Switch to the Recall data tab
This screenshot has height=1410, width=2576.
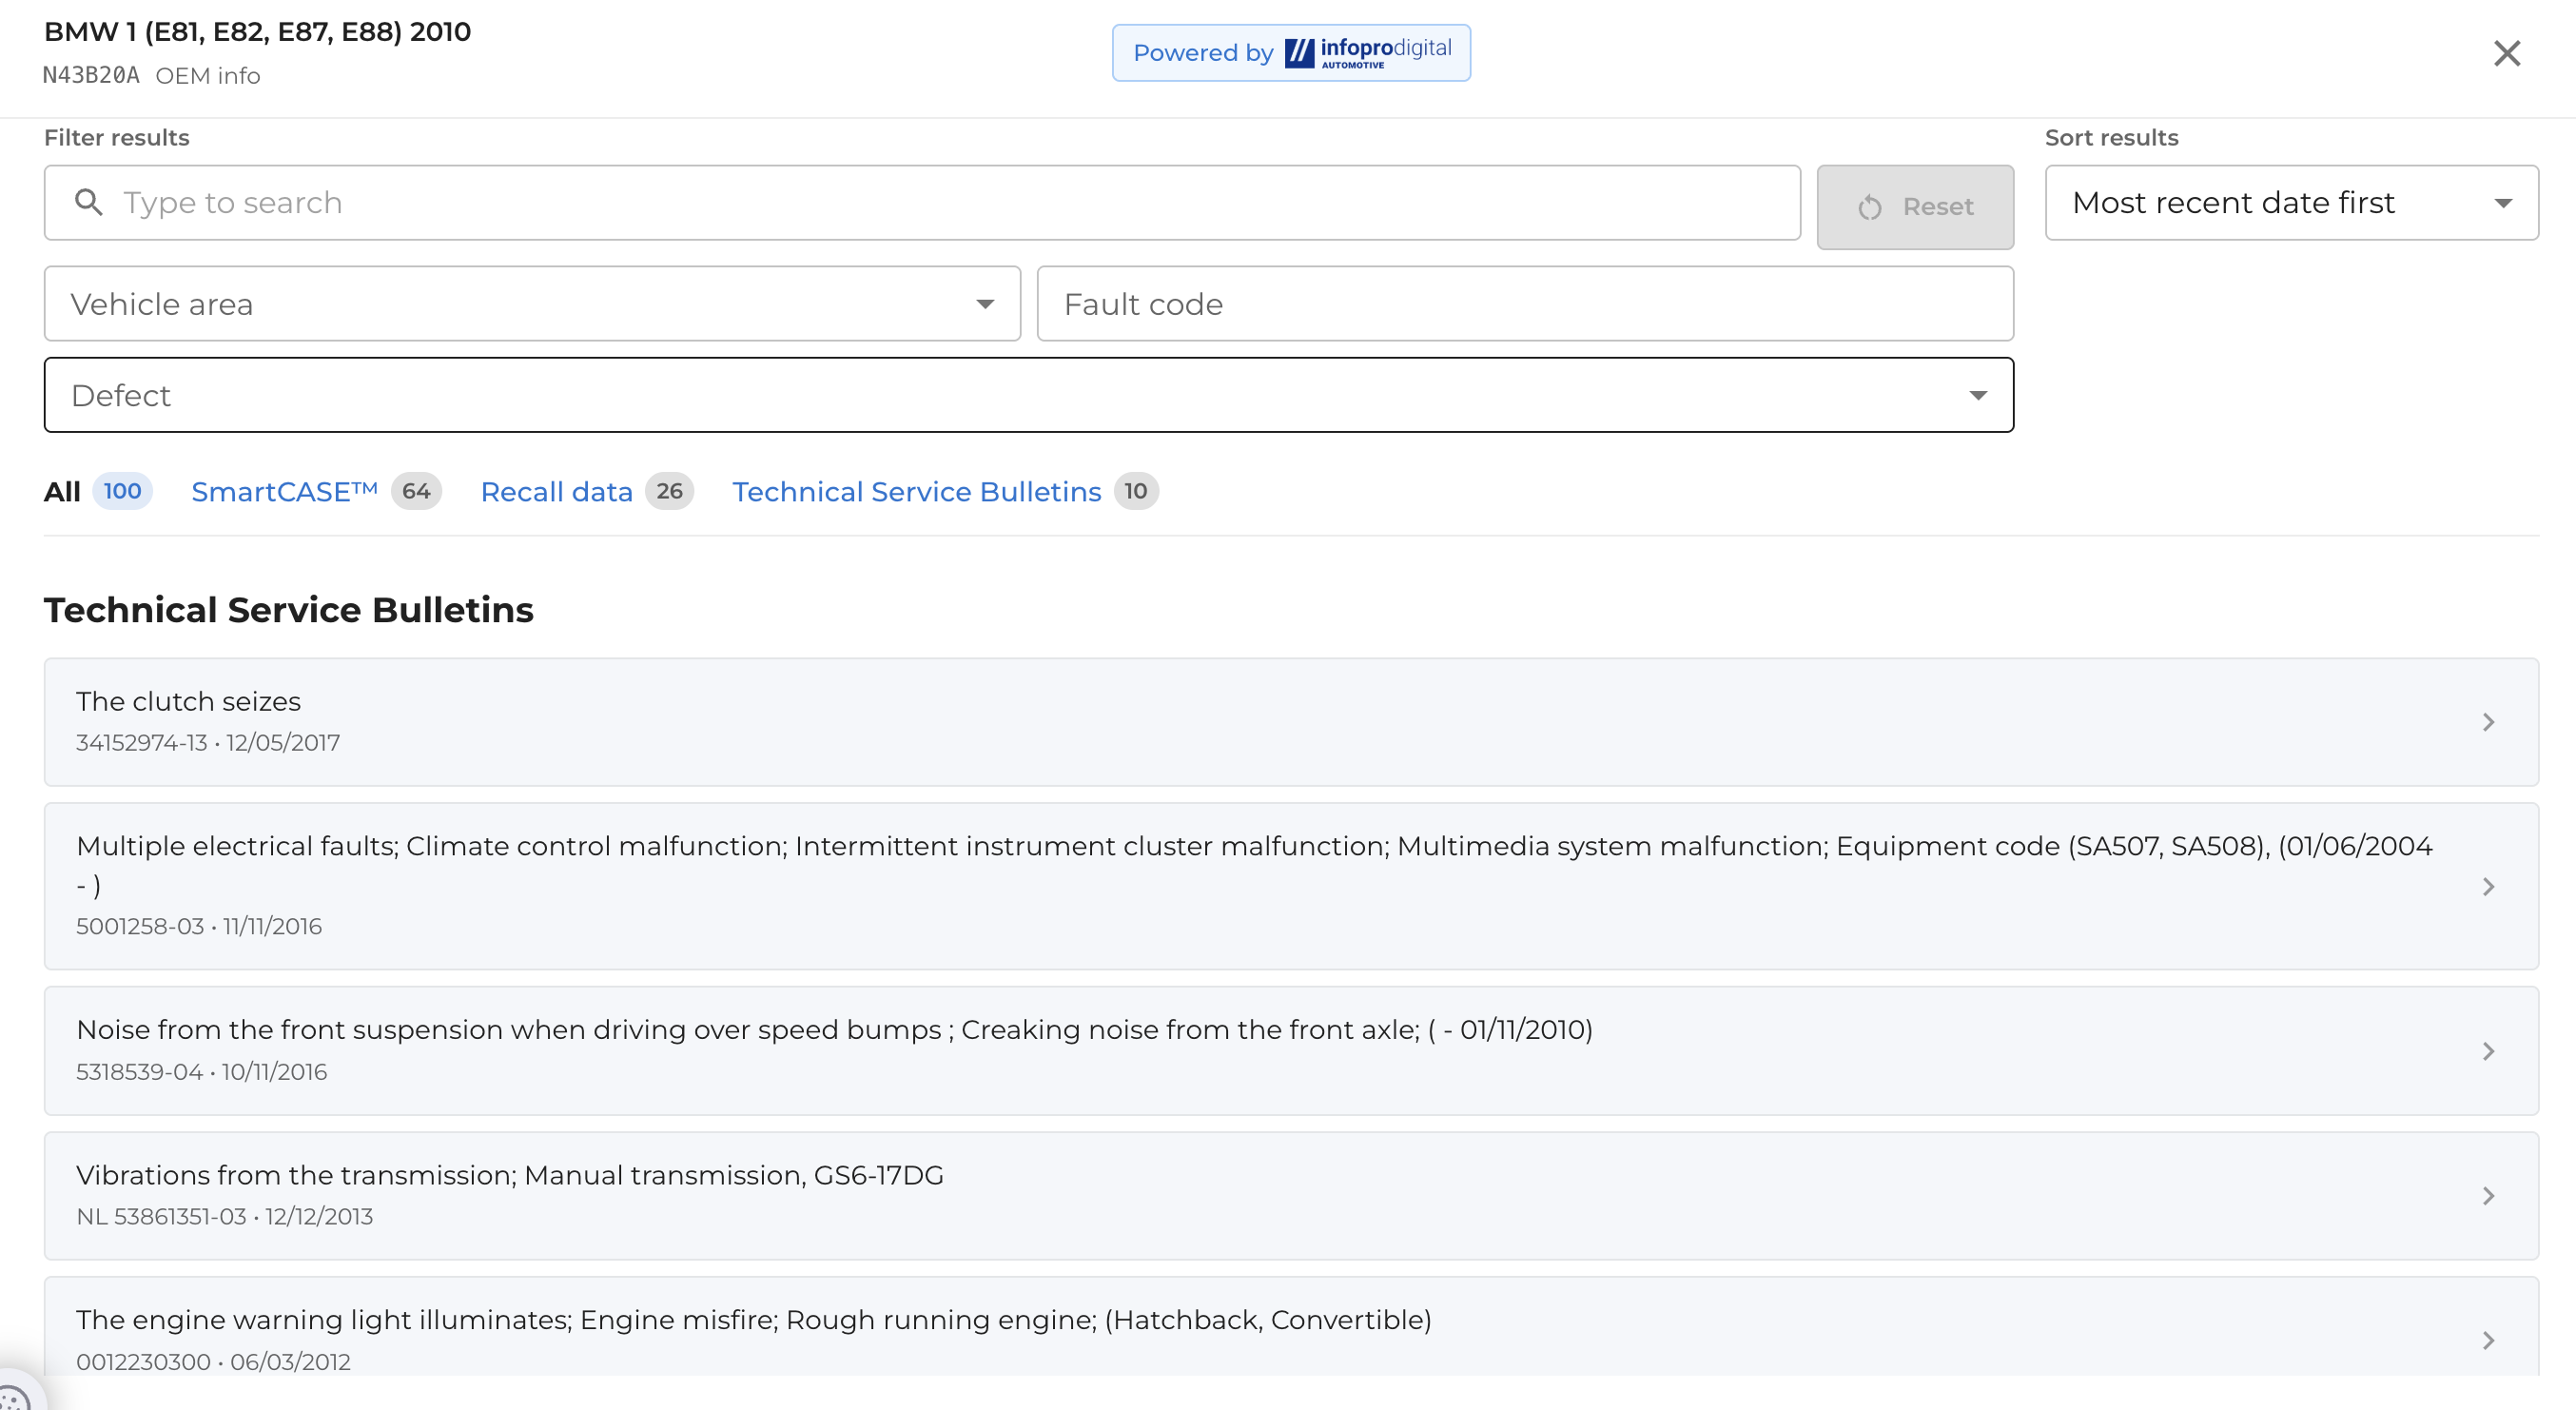pyautogui.click(x=587, y=491)
